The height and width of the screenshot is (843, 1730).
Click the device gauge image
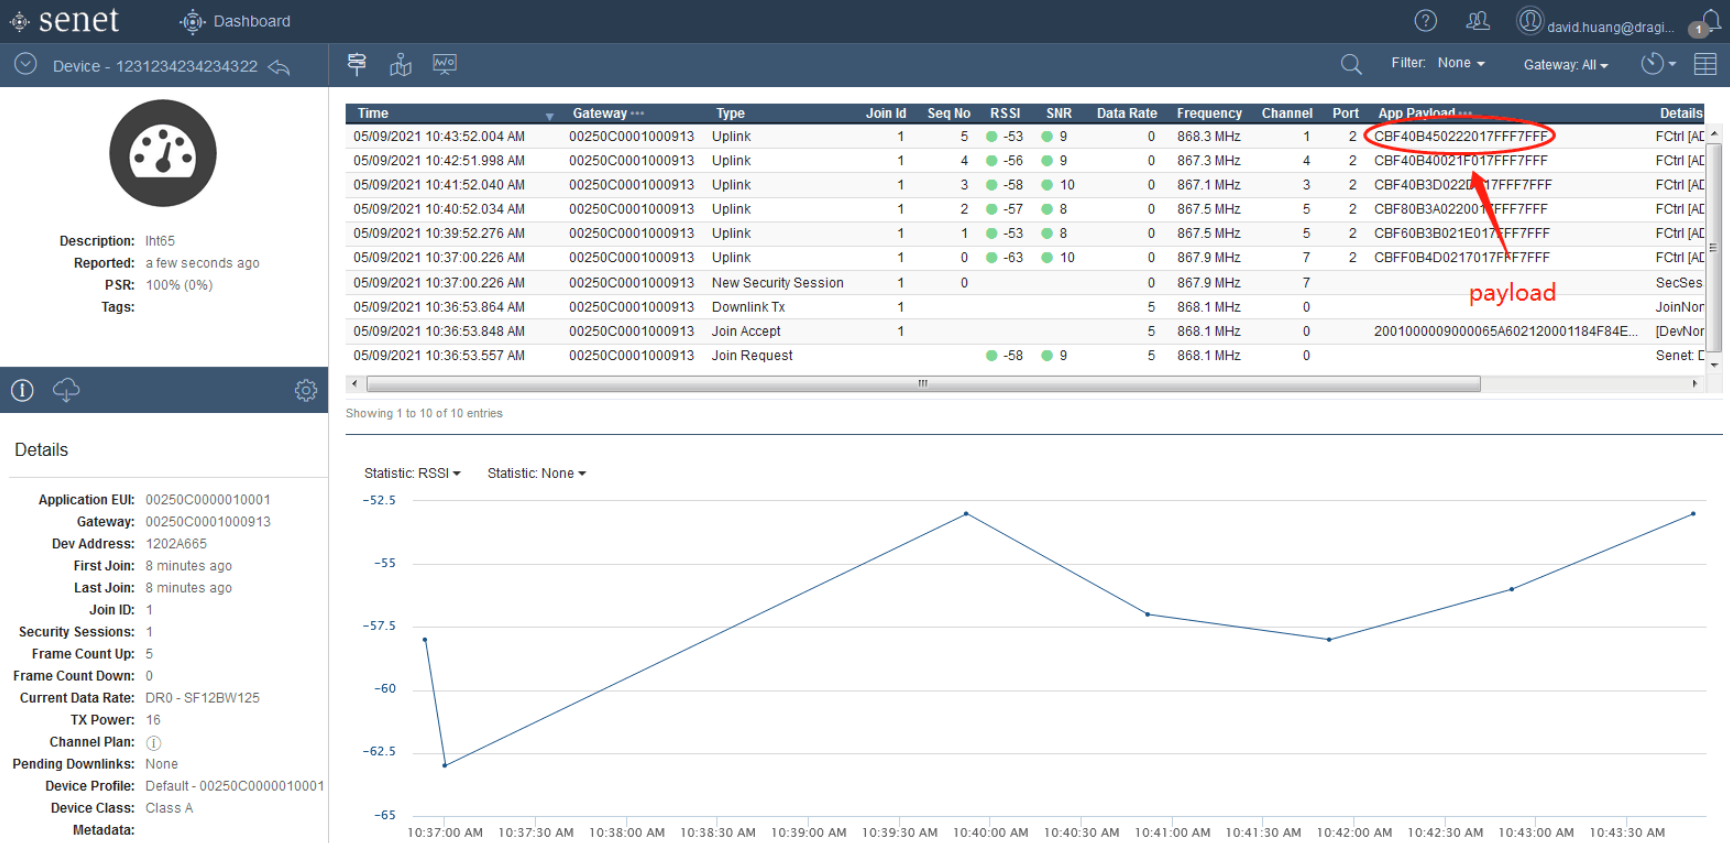tap(163, 153)
